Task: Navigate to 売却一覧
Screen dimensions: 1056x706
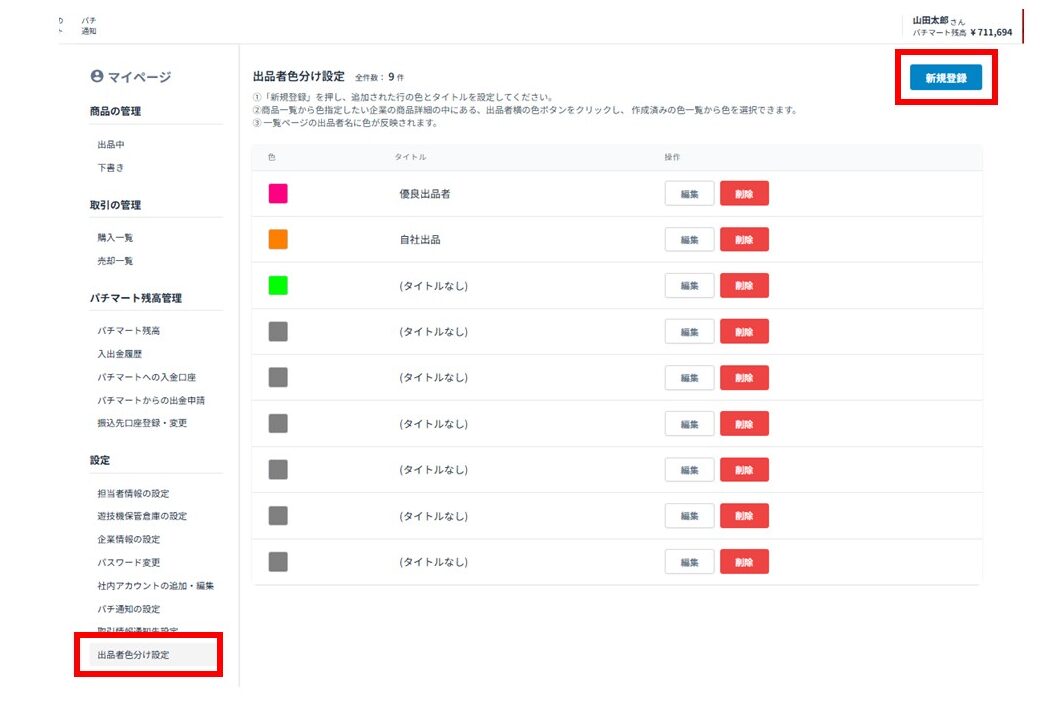Action: click(x=115, y=261)
